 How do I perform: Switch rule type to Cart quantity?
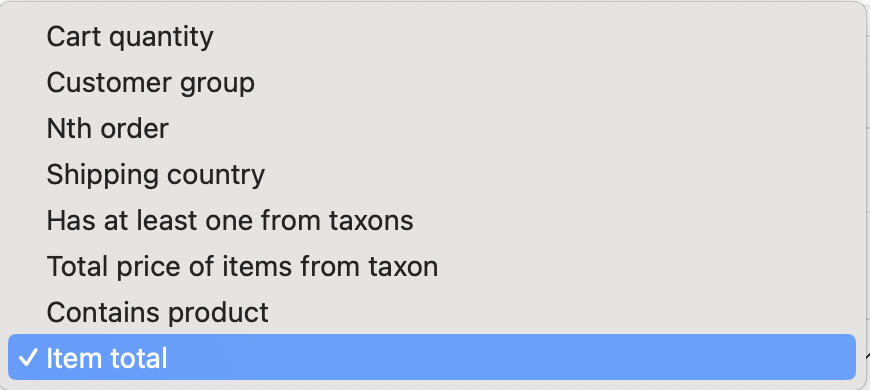pos(432,37)
